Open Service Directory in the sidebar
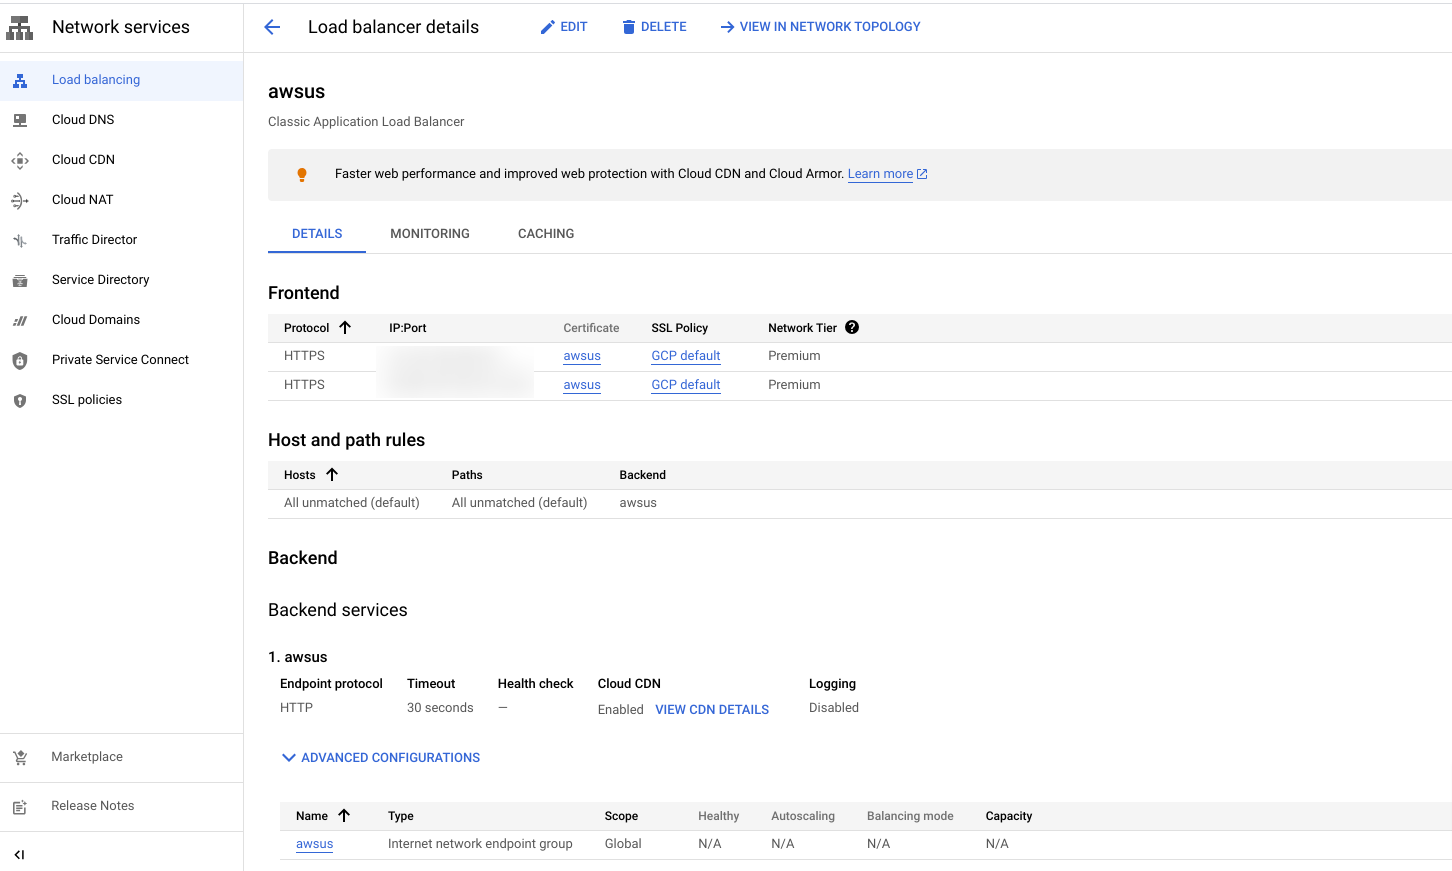This screenshot has height=871, width=1452. tap(121, 280)
